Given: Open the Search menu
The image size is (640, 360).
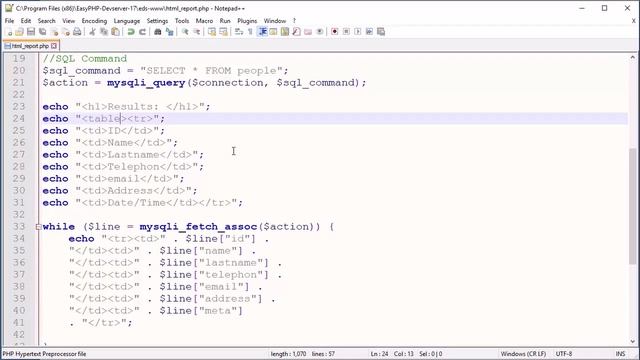Looking at the screenshot, I should pos(47,21).
